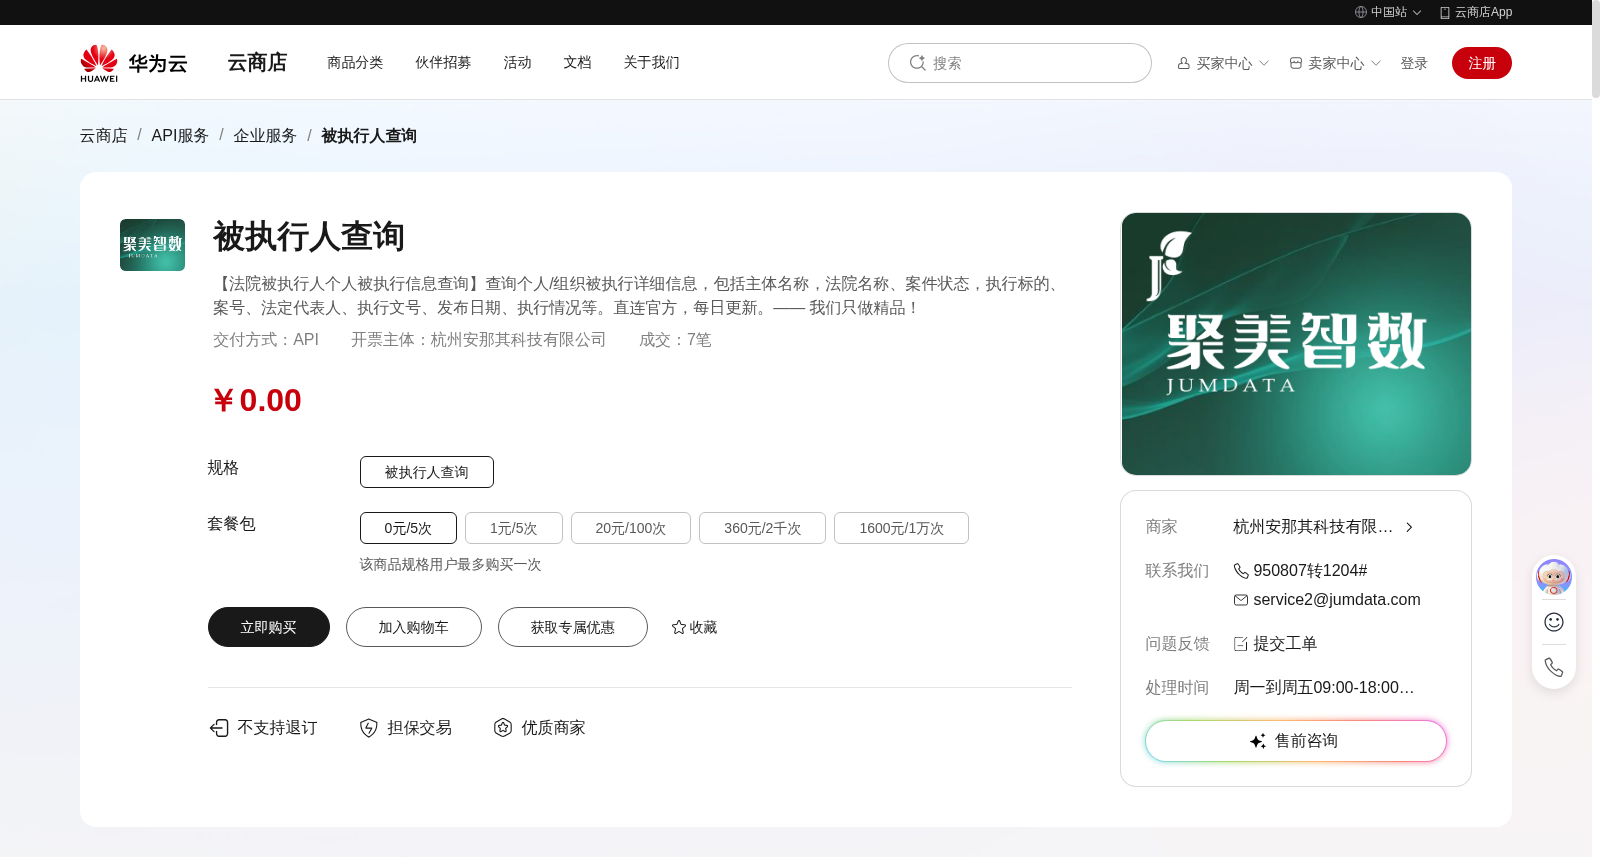Select the 被执行人查询 specification option
Screen dimensions: 1600x857
pos(427,472)
